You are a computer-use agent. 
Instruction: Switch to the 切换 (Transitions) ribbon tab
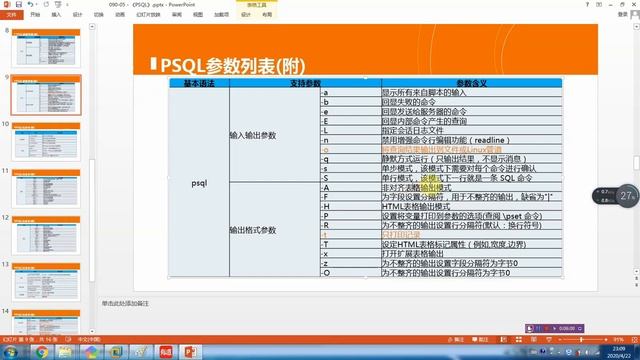point(99,15)
